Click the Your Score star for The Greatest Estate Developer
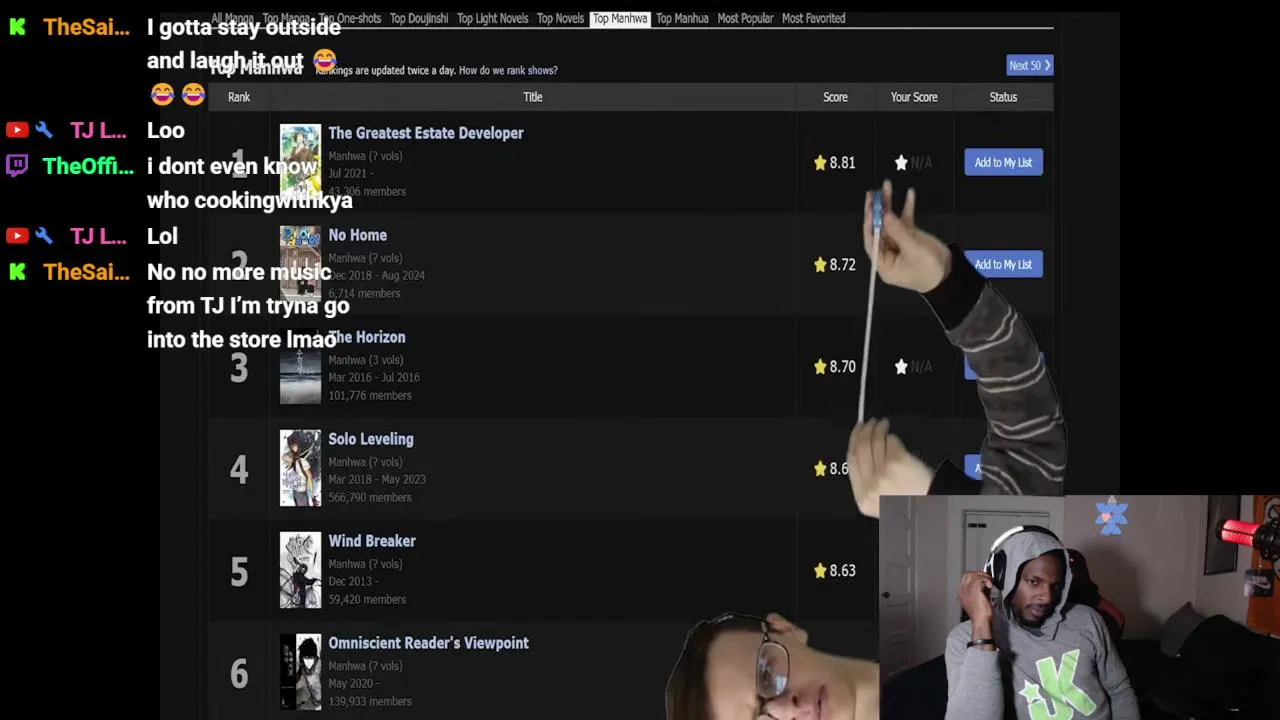1280x720 pixels. pos(901,162)
